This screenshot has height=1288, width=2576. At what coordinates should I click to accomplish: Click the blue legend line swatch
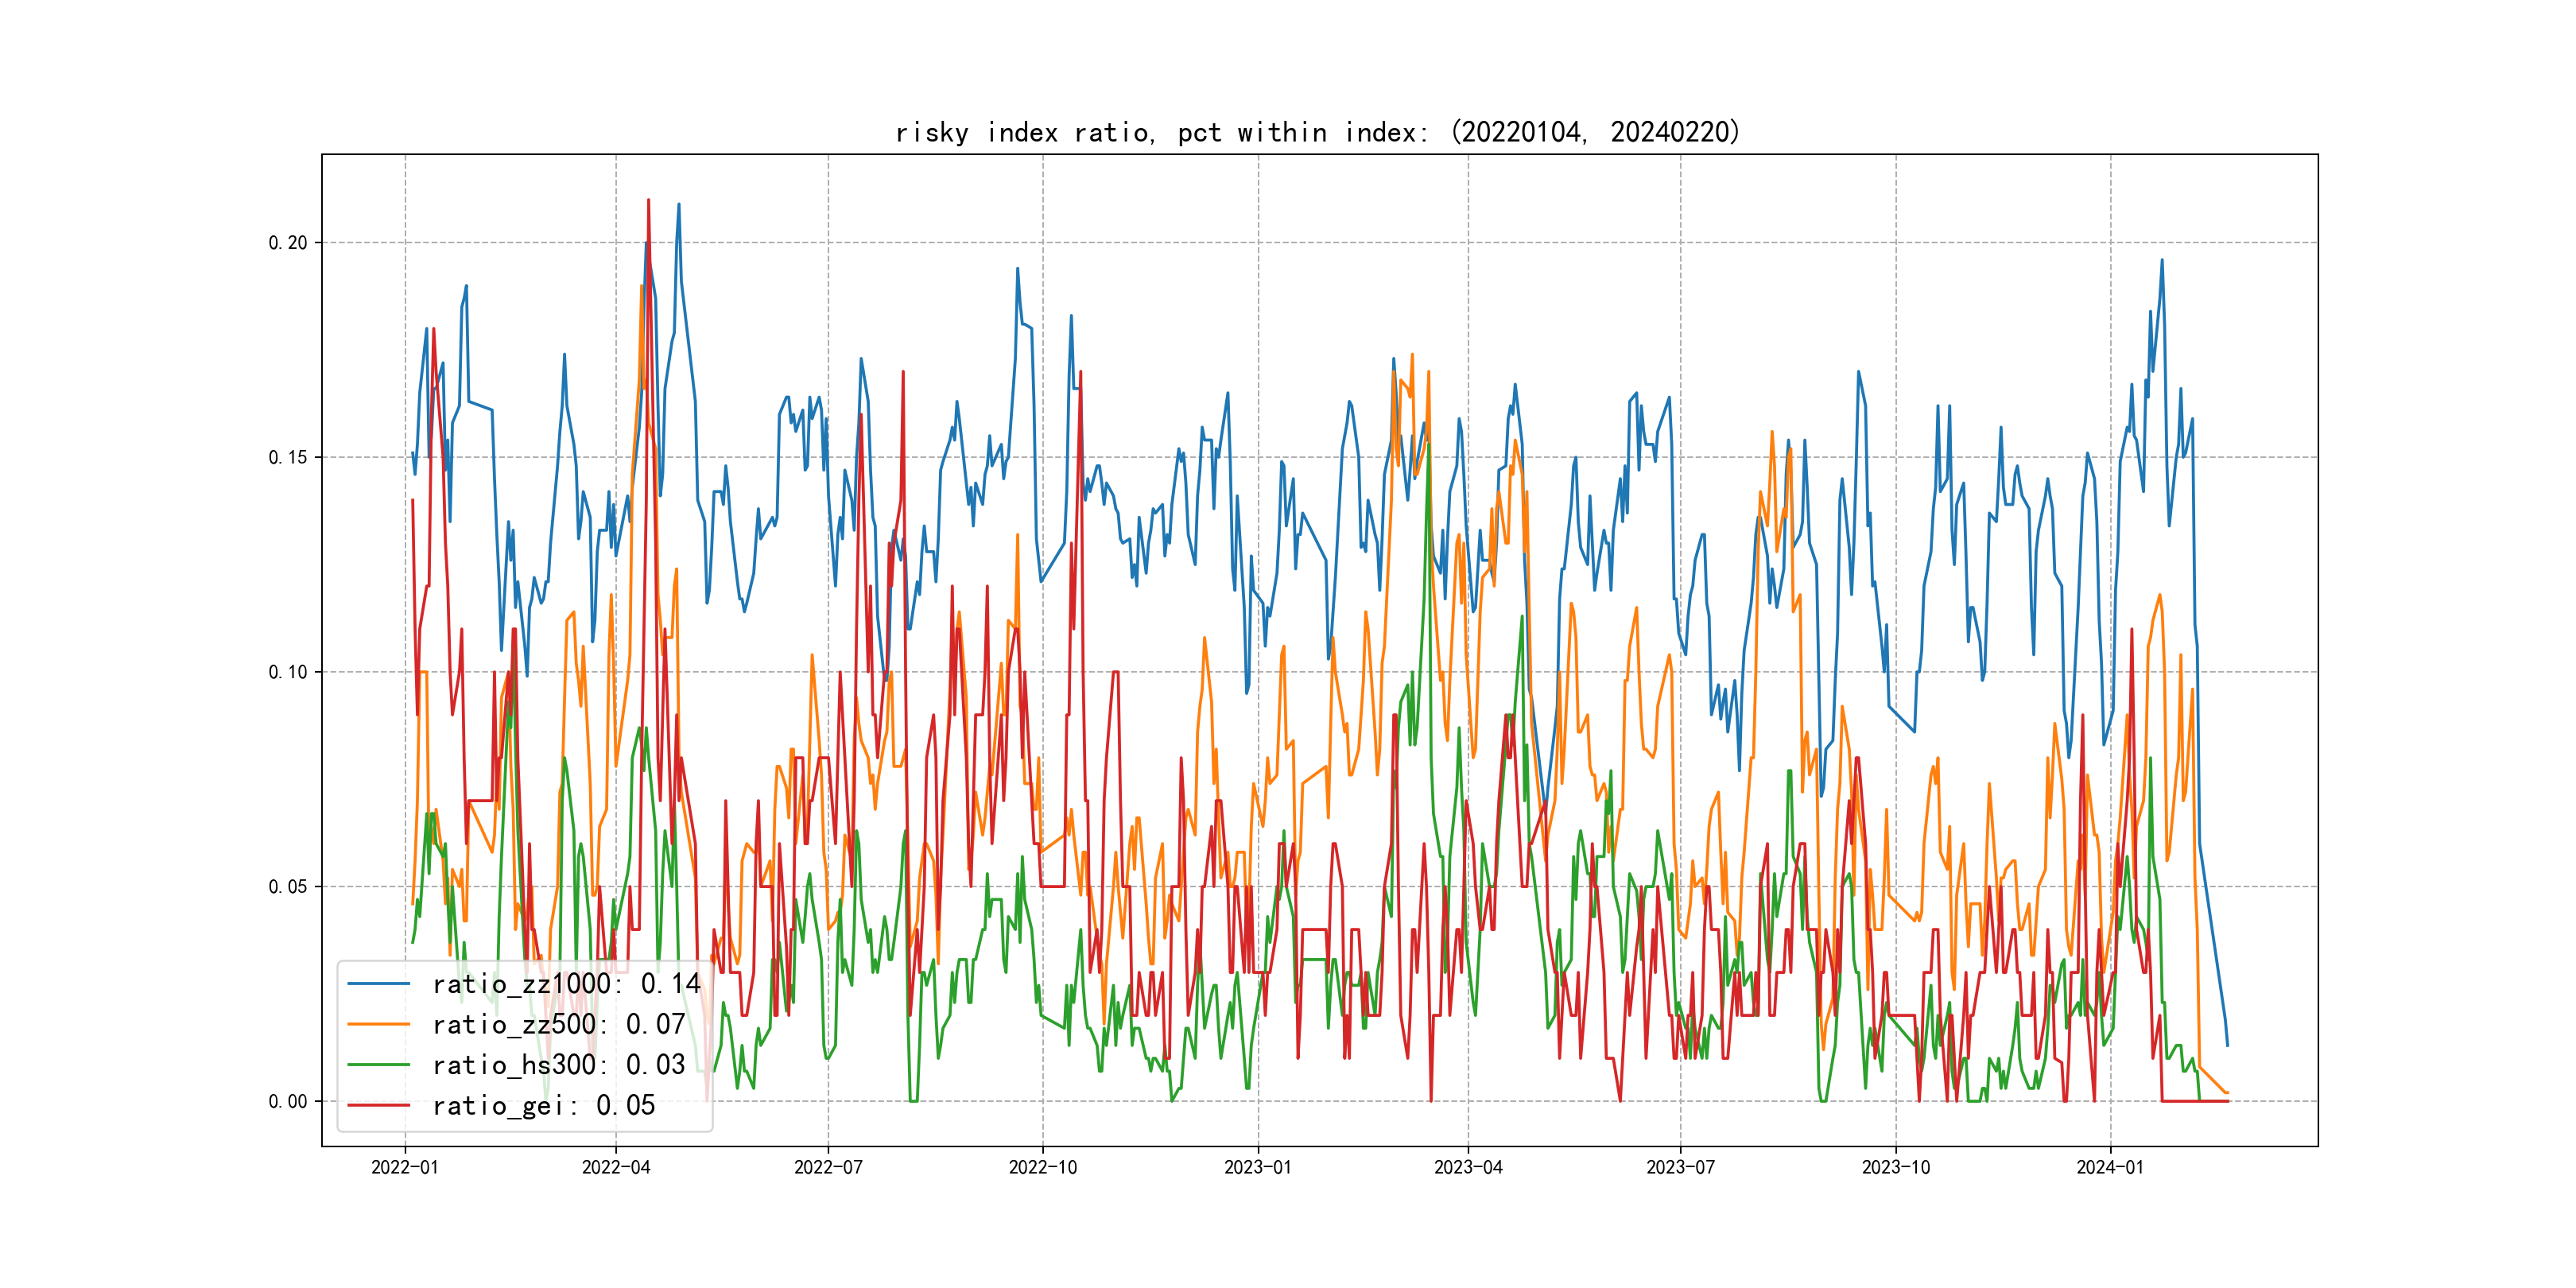click(x=378, y=984)
